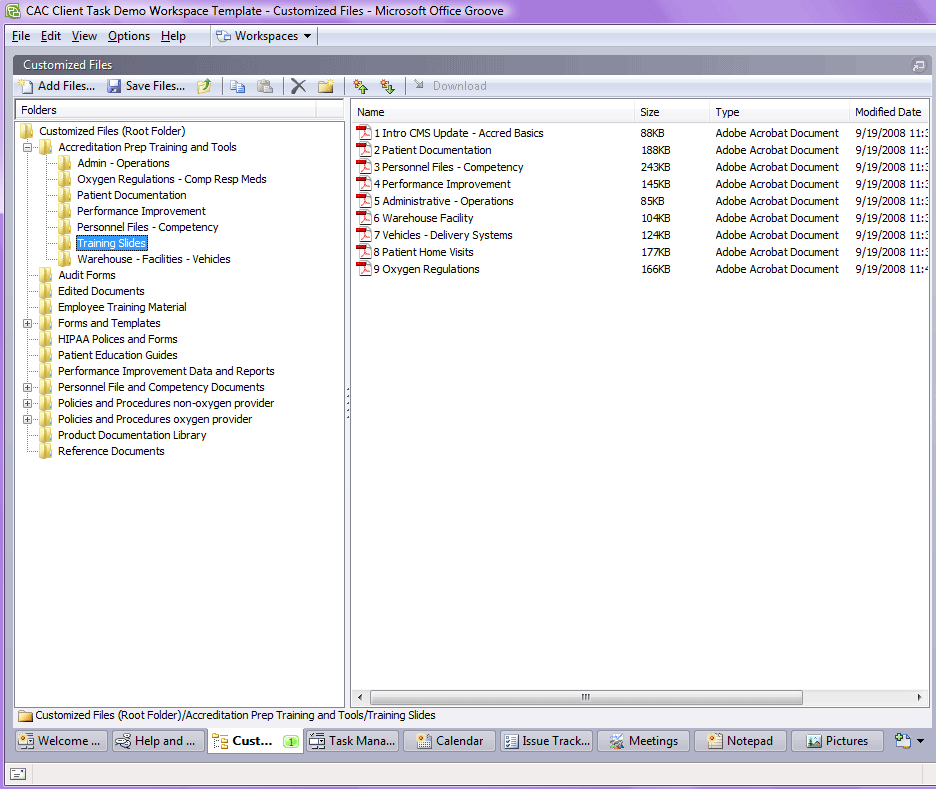
Task: Expand Policies and Procedures oxygen provider
Action: 27,420
